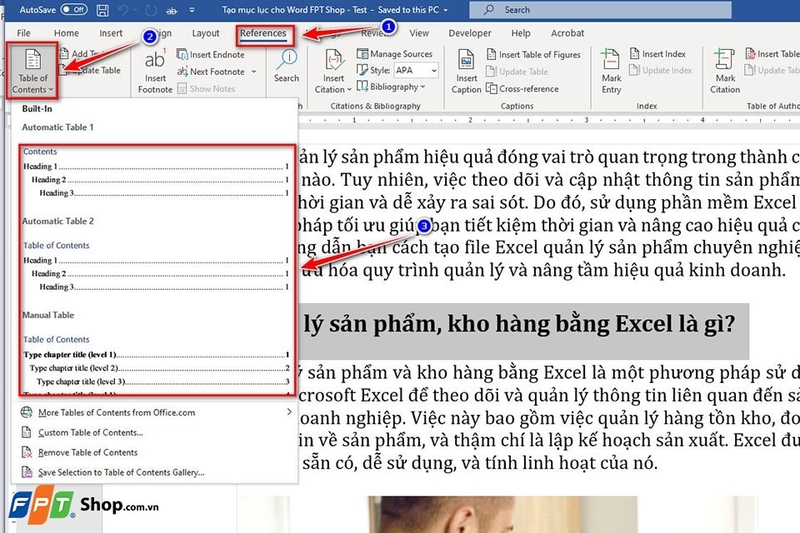Click the Save floppy disk icon
This screenshot has height=533, width=800.
pyautogui.click(x=103, y=10)
